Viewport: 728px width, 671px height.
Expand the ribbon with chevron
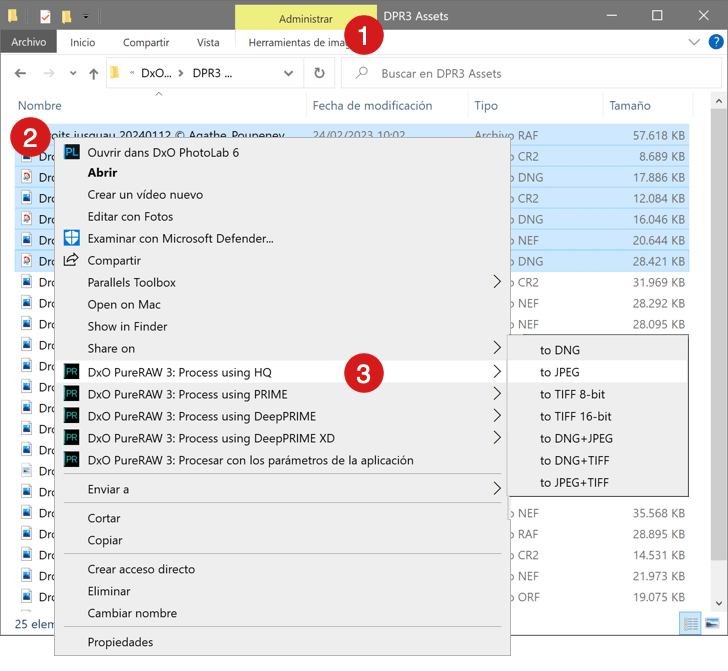pos(694,42)
